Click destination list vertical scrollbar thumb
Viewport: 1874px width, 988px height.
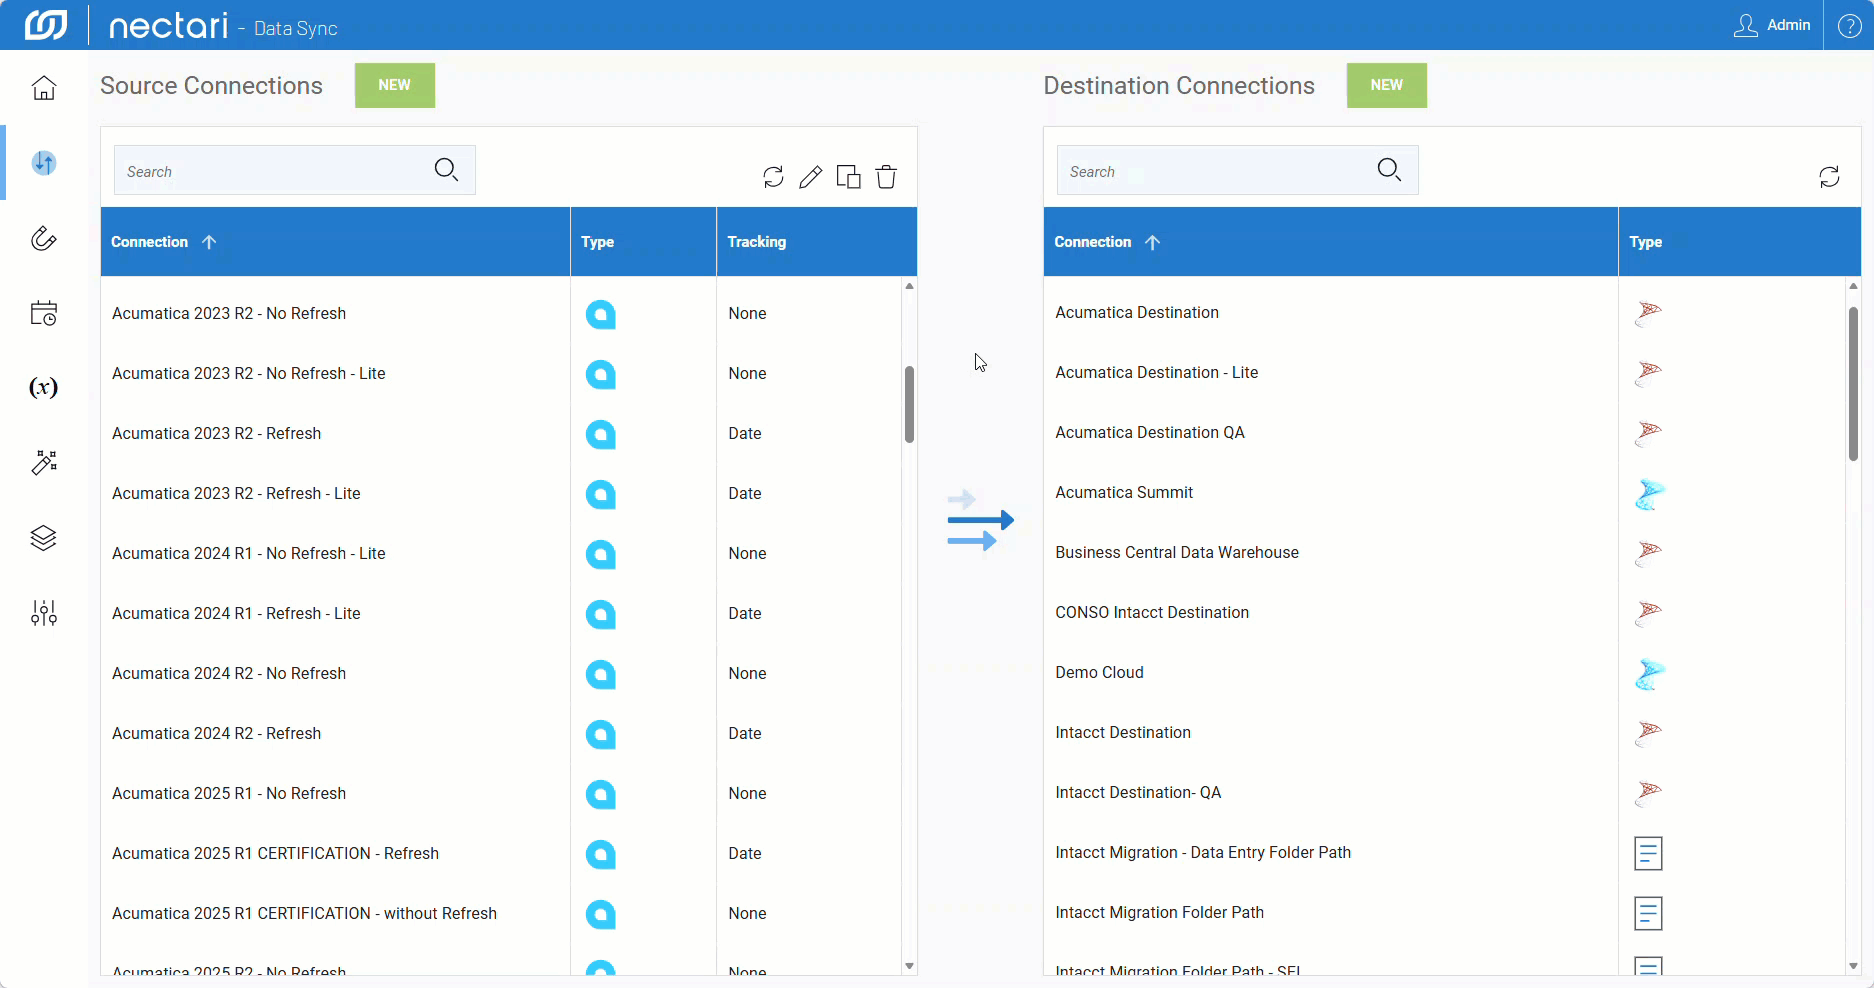pyautogui.click(x=1853, y=384)
